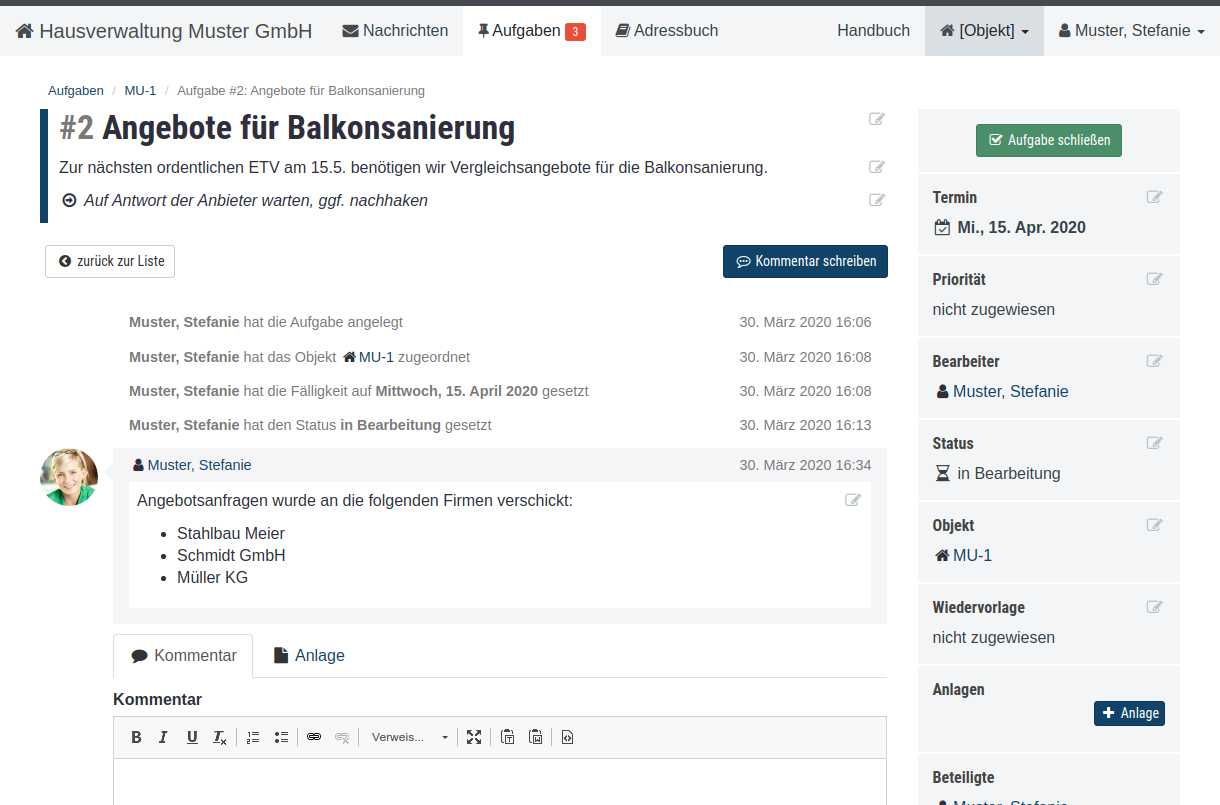1220x805 pixels.
Task: Switch to the Anlage tab
Action: [x=309, y=655]
